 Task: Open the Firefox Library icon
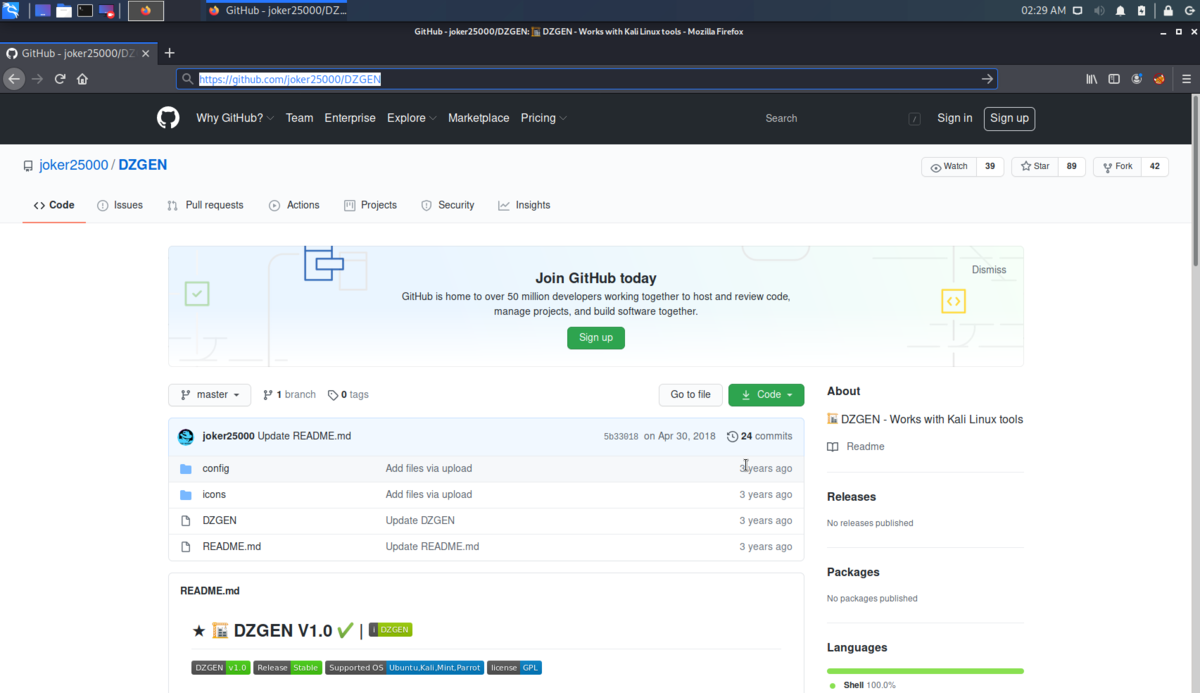point(1092,79)
